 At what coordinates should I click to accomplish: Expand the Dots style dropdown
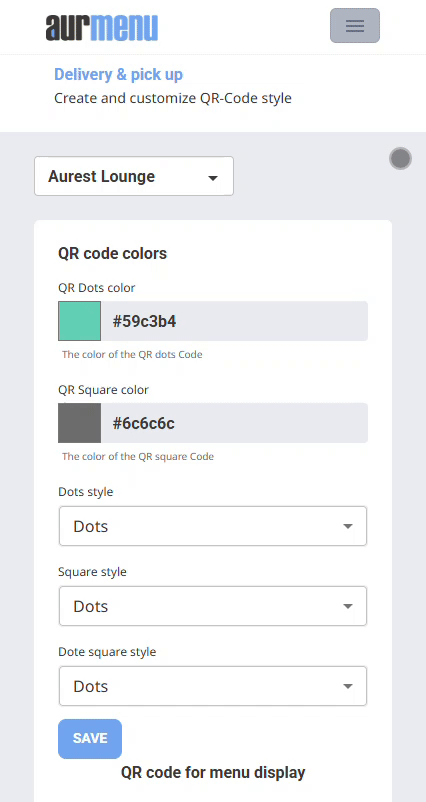[213, 526]
